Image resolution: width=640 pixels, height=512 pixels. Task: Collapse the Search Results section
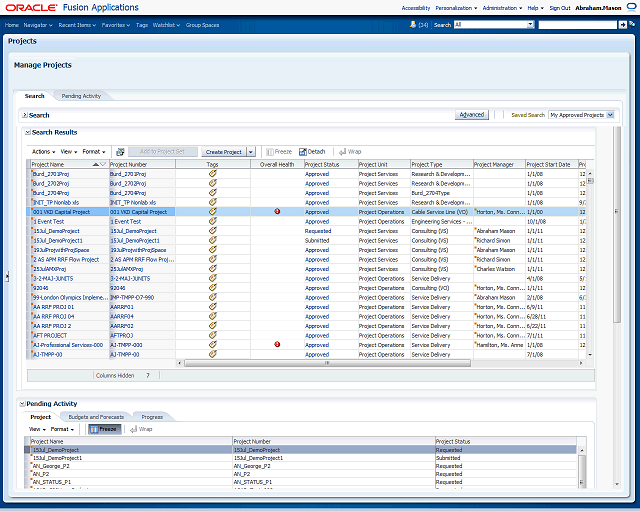tap(27, 132)
